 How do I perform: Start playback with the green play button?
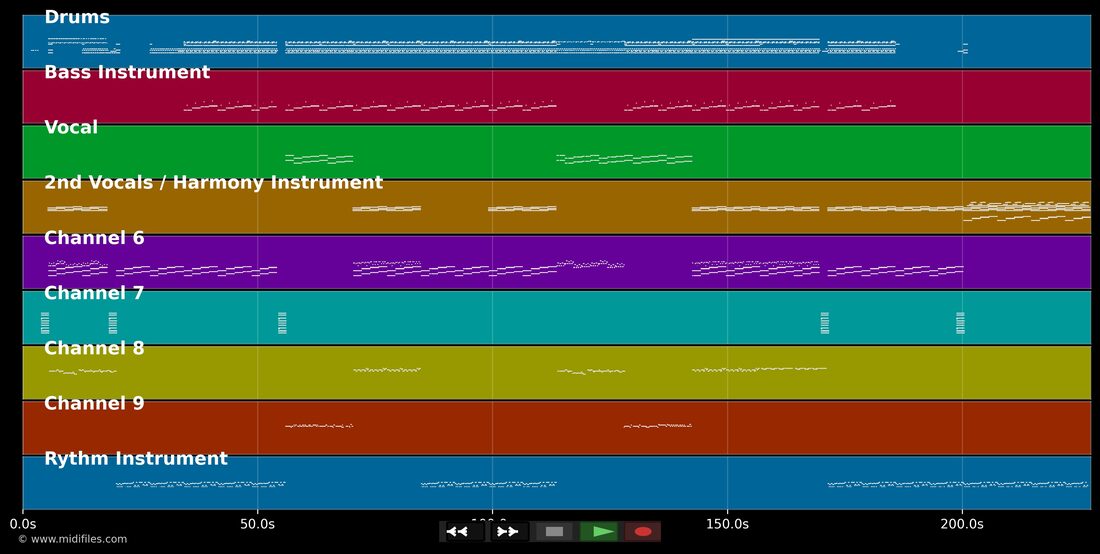[599, 532]
